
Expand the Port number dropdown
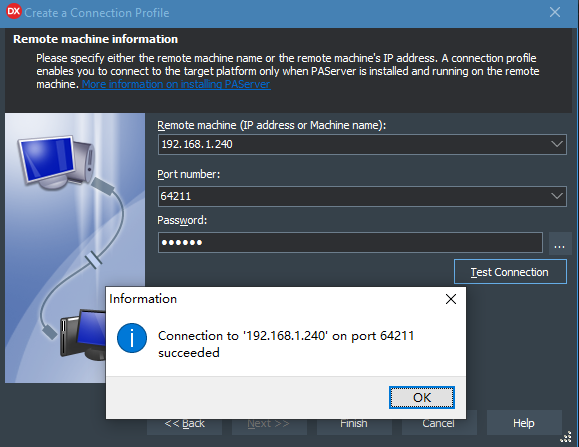point(557,196)
